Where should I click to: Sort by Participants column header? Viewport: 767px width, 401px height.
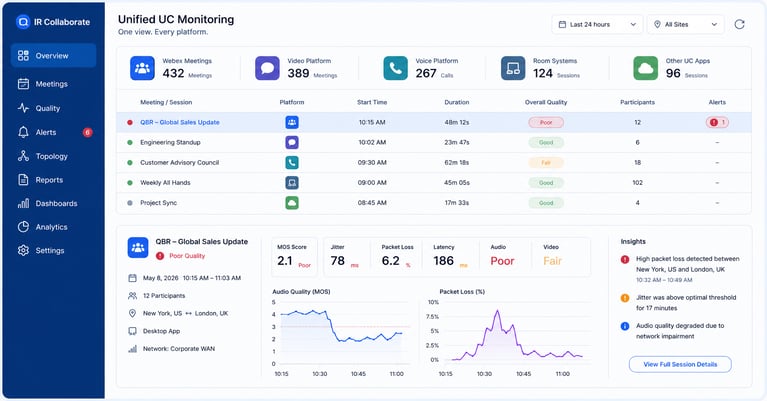(637, 102)
